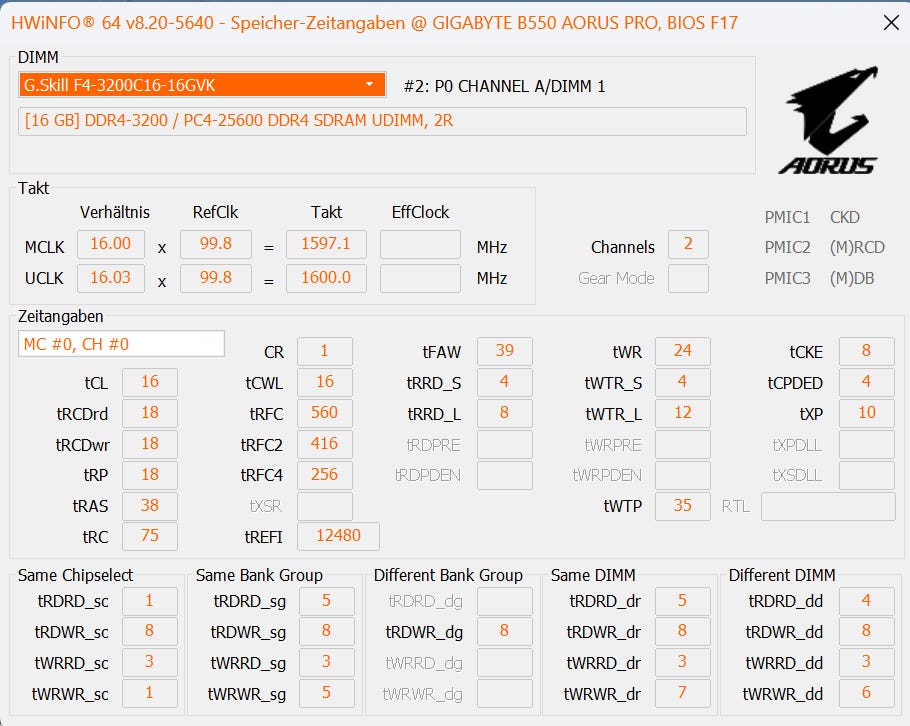The width and height of the screenshot is (910, 726).
Task: Select the tRFC2 value 416
Action: pyautogui.click(x=325, y=444)
